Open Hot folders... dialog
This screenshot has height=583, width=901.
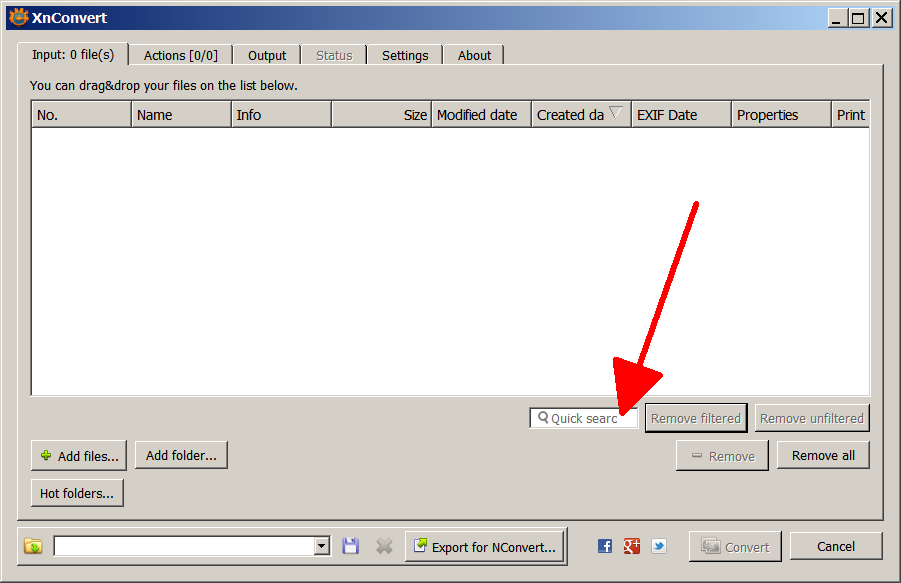[77, 493]
